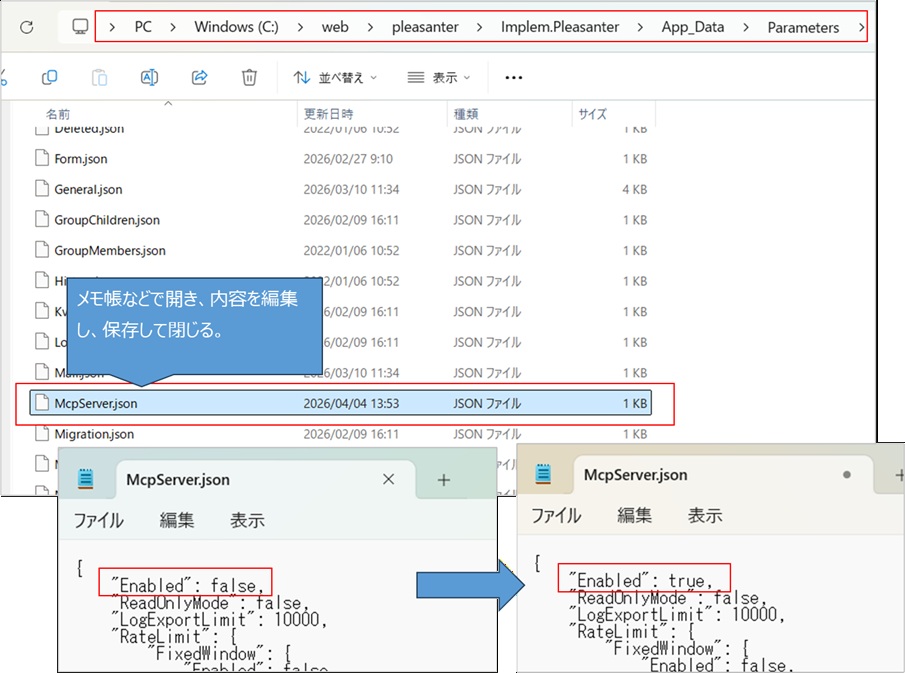This screenshot has width=905, height=673.
Task: Open ファイル menu in the Enabled false Notepad
Action: [98, 520]
